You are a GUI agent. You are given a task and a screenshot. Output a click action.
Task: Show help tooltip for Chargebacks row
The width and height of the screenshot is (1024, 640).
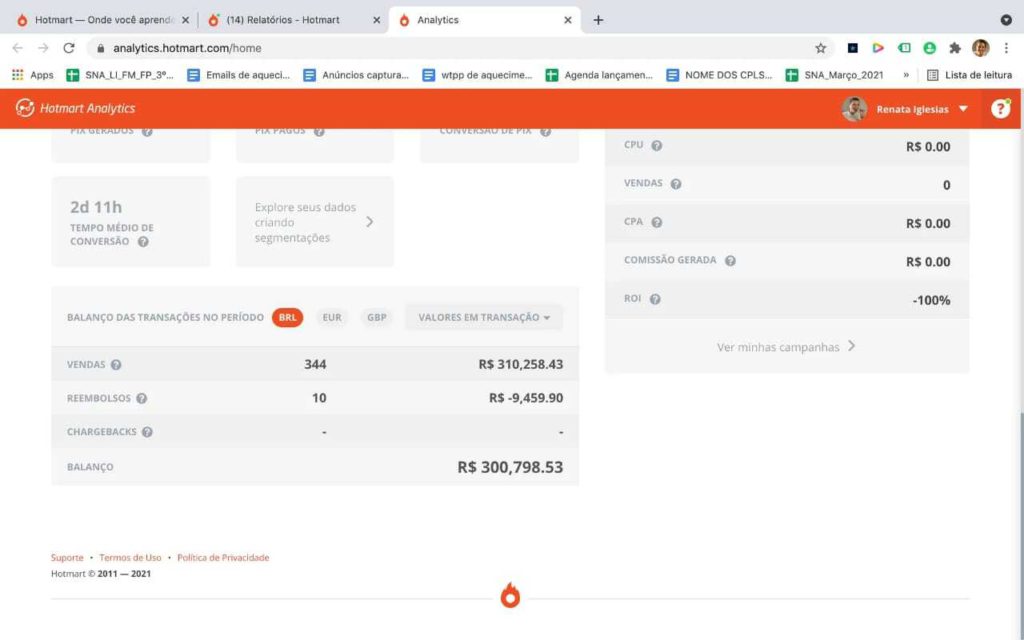click(x=148, y=432)
